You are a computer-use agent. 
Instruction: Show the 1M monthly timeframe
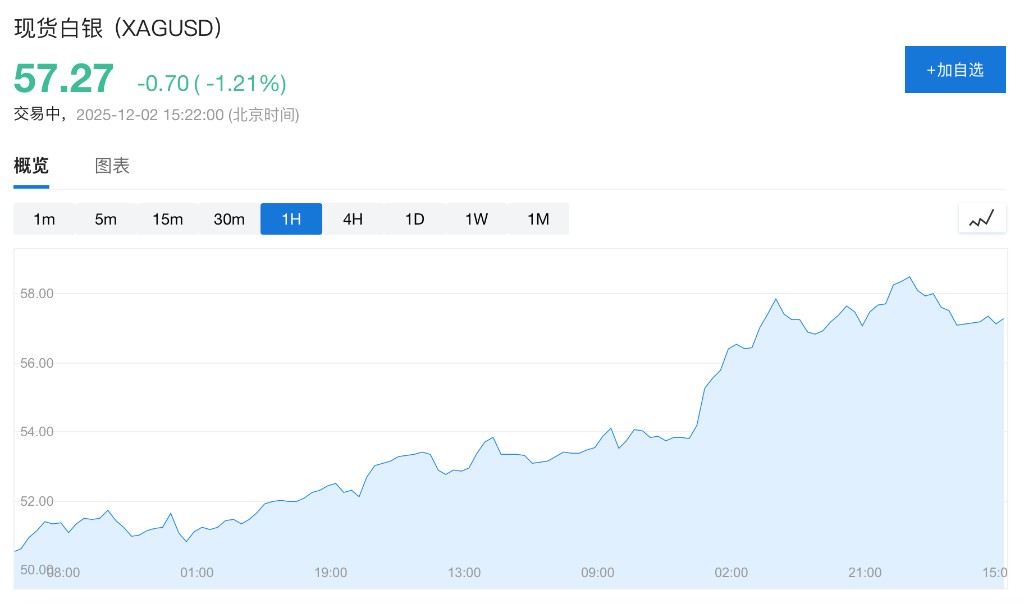[538, 219]
